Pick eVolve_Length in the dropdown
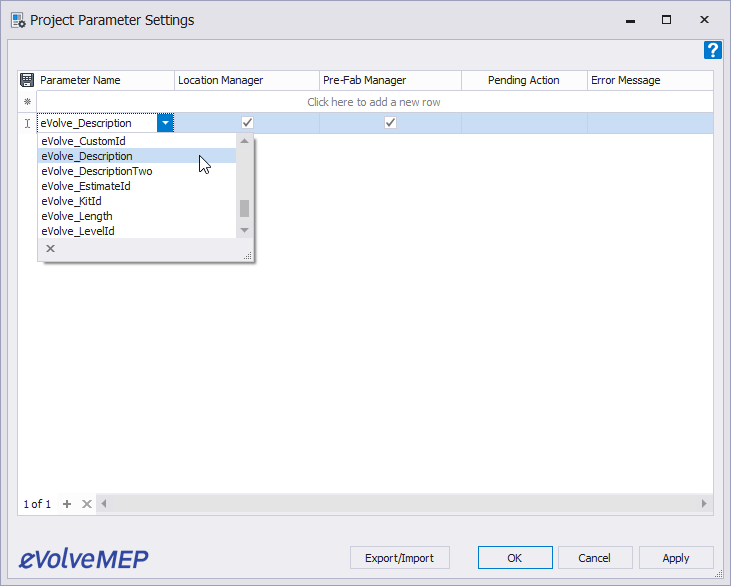 click(137, 216)
